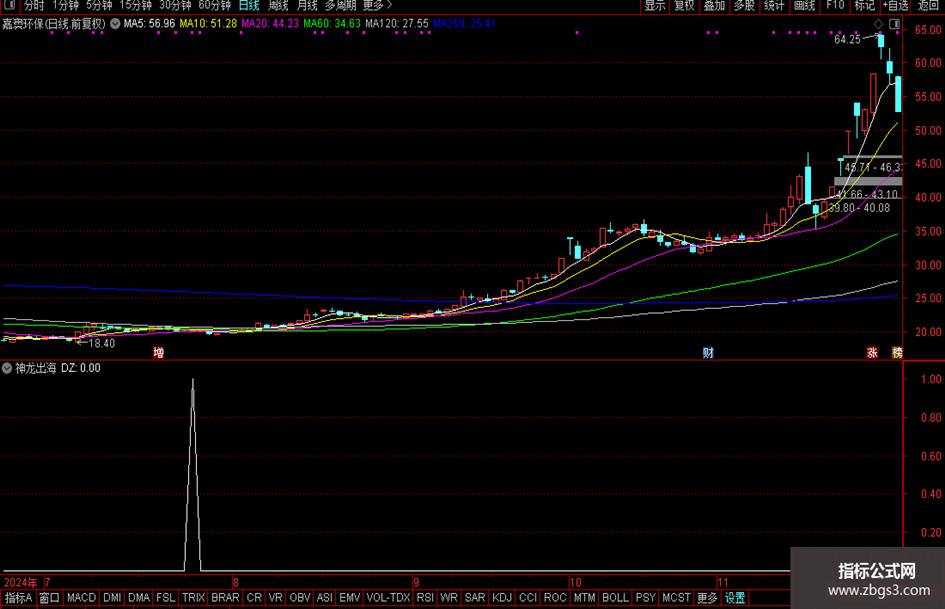Select the SAR indicator

click(x=475, y=598)
